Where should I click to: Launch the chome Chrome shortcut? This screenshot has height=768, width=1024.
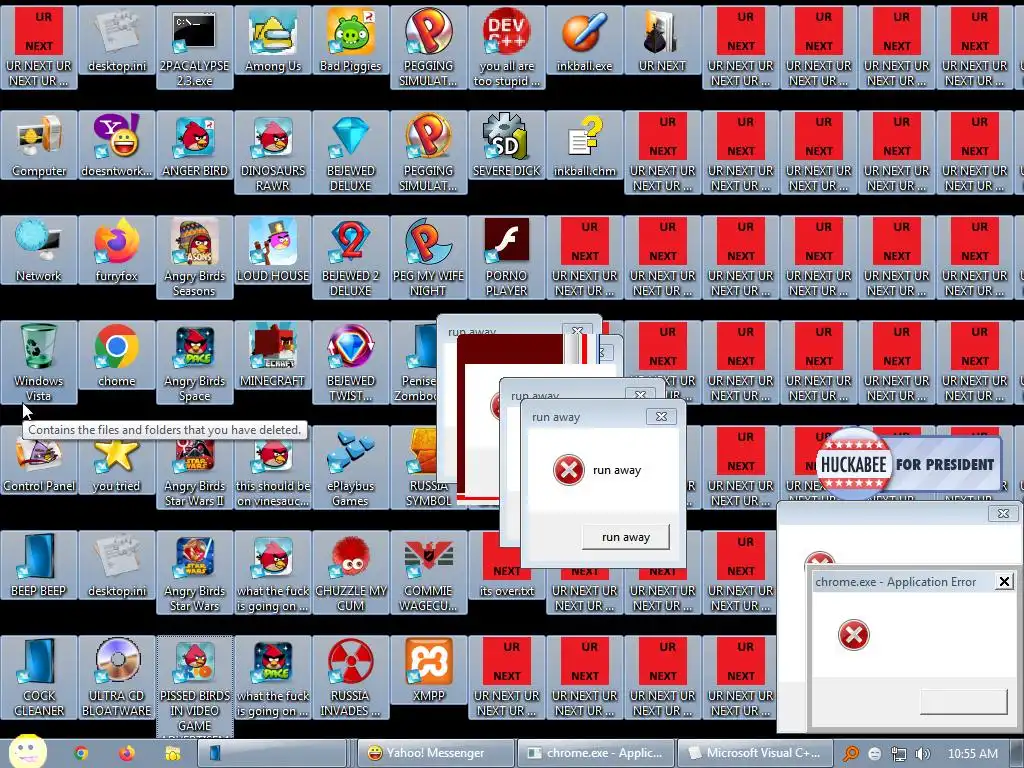[117, 356]
